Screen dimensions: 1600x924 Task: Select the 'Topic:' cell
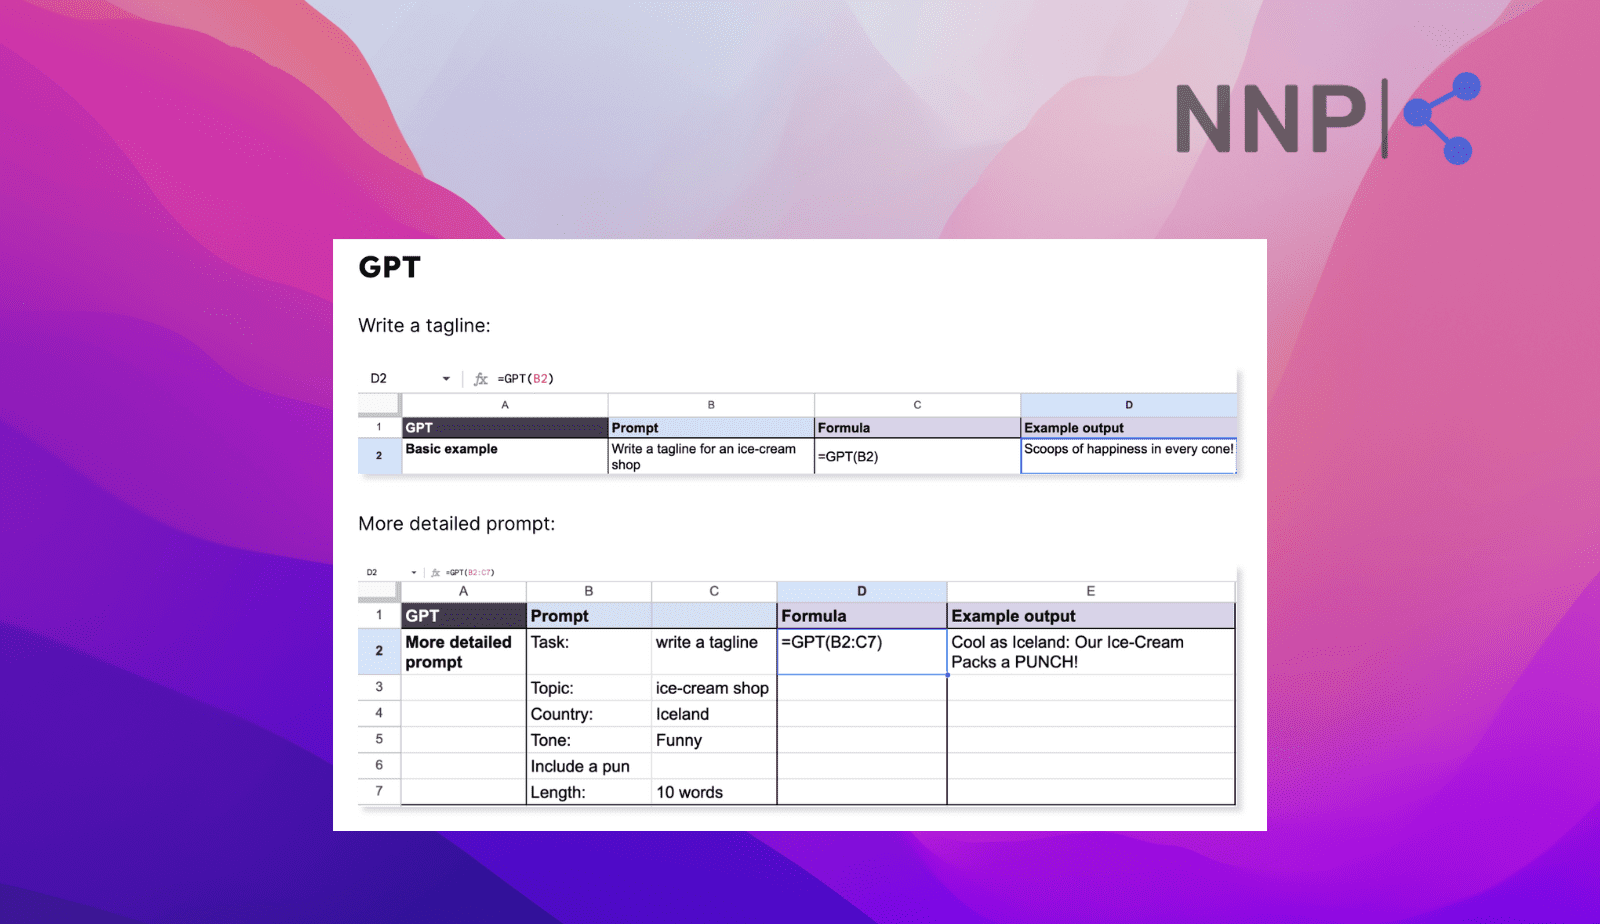(589, 688)
